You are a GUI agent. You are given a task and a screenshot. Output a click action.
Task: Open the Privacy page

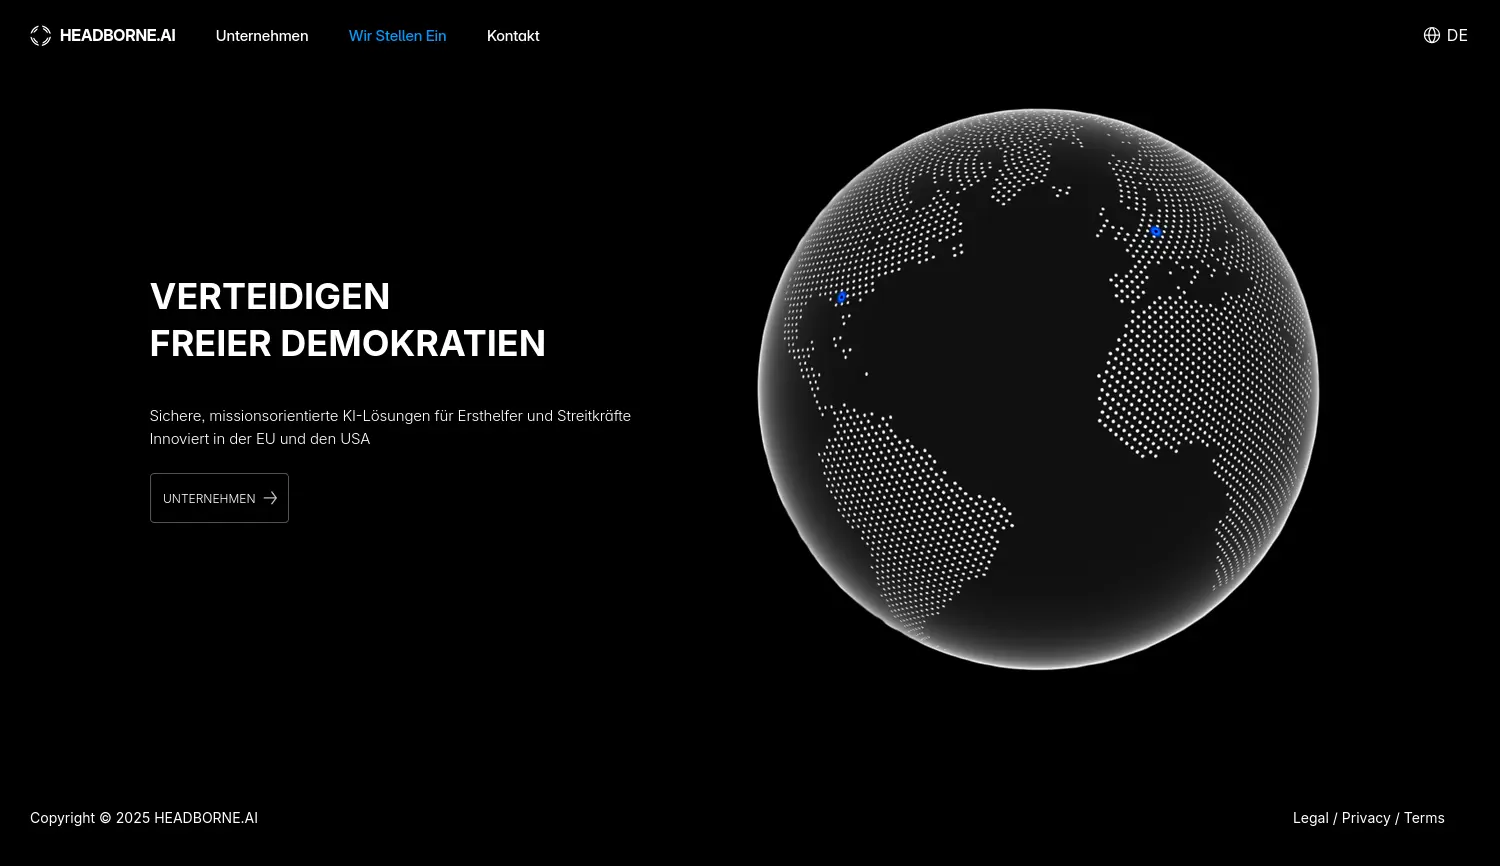coord(1366,817)
